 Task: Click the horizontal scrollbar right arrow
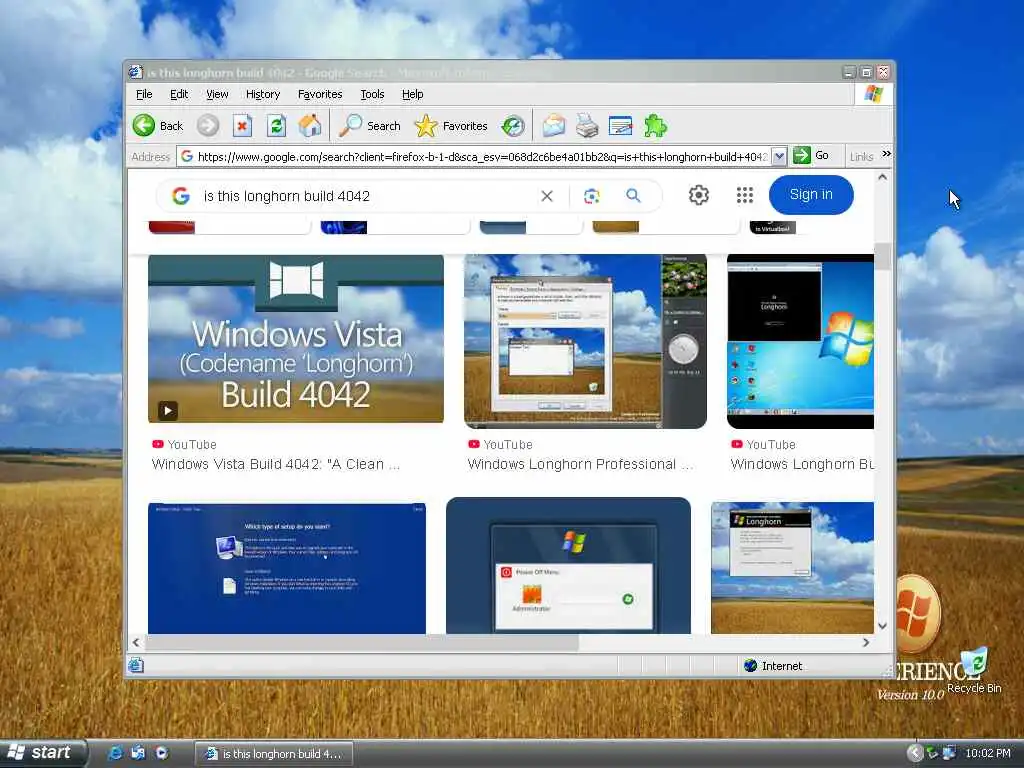tap(866, 643)
